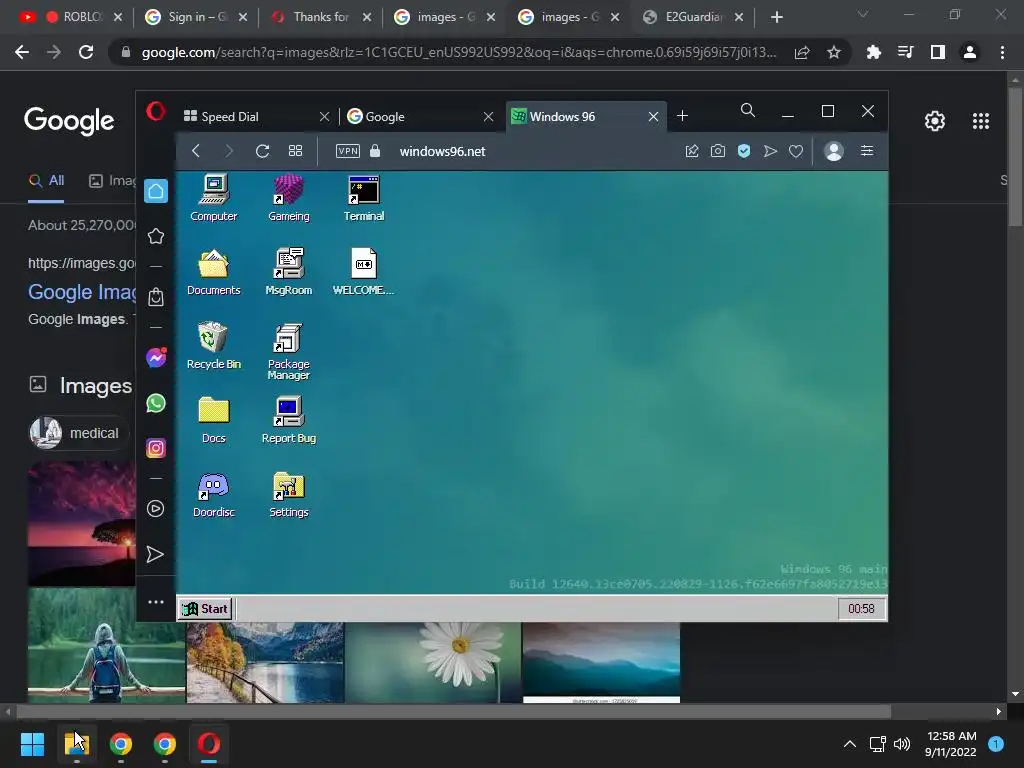Open Opera sidebar bookmarks star
Viewport: 1024px width, 768px height.
155,236
